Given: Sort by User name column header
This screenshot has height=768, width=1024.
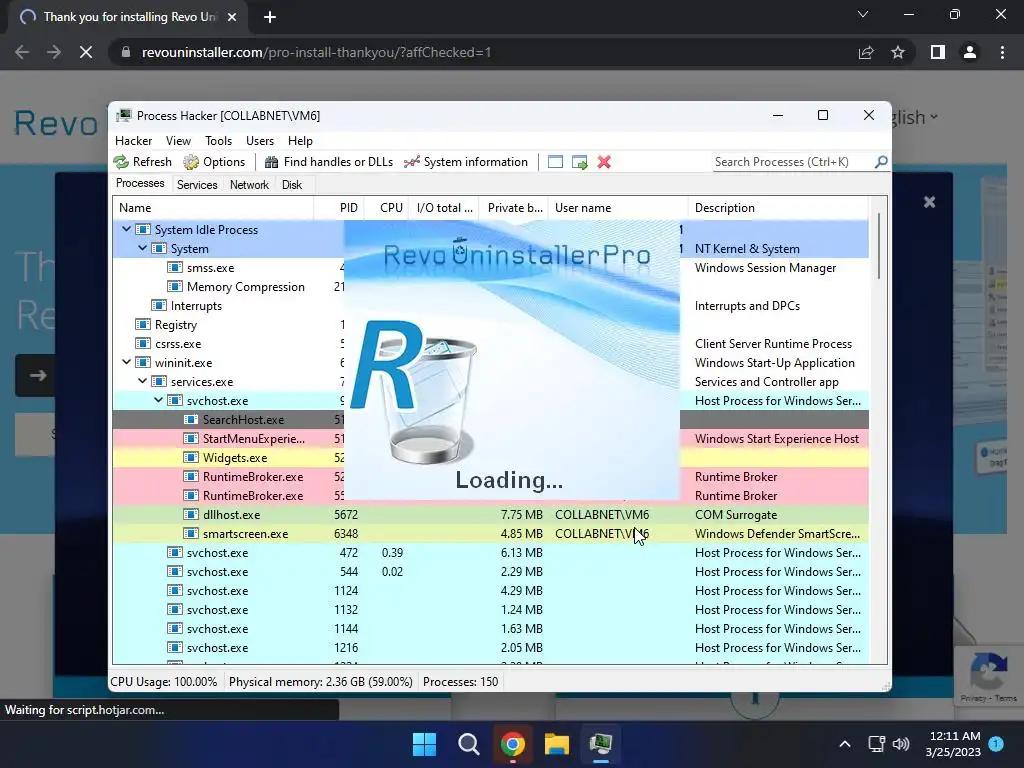Looking at the screenshot, I should point(618,208).
